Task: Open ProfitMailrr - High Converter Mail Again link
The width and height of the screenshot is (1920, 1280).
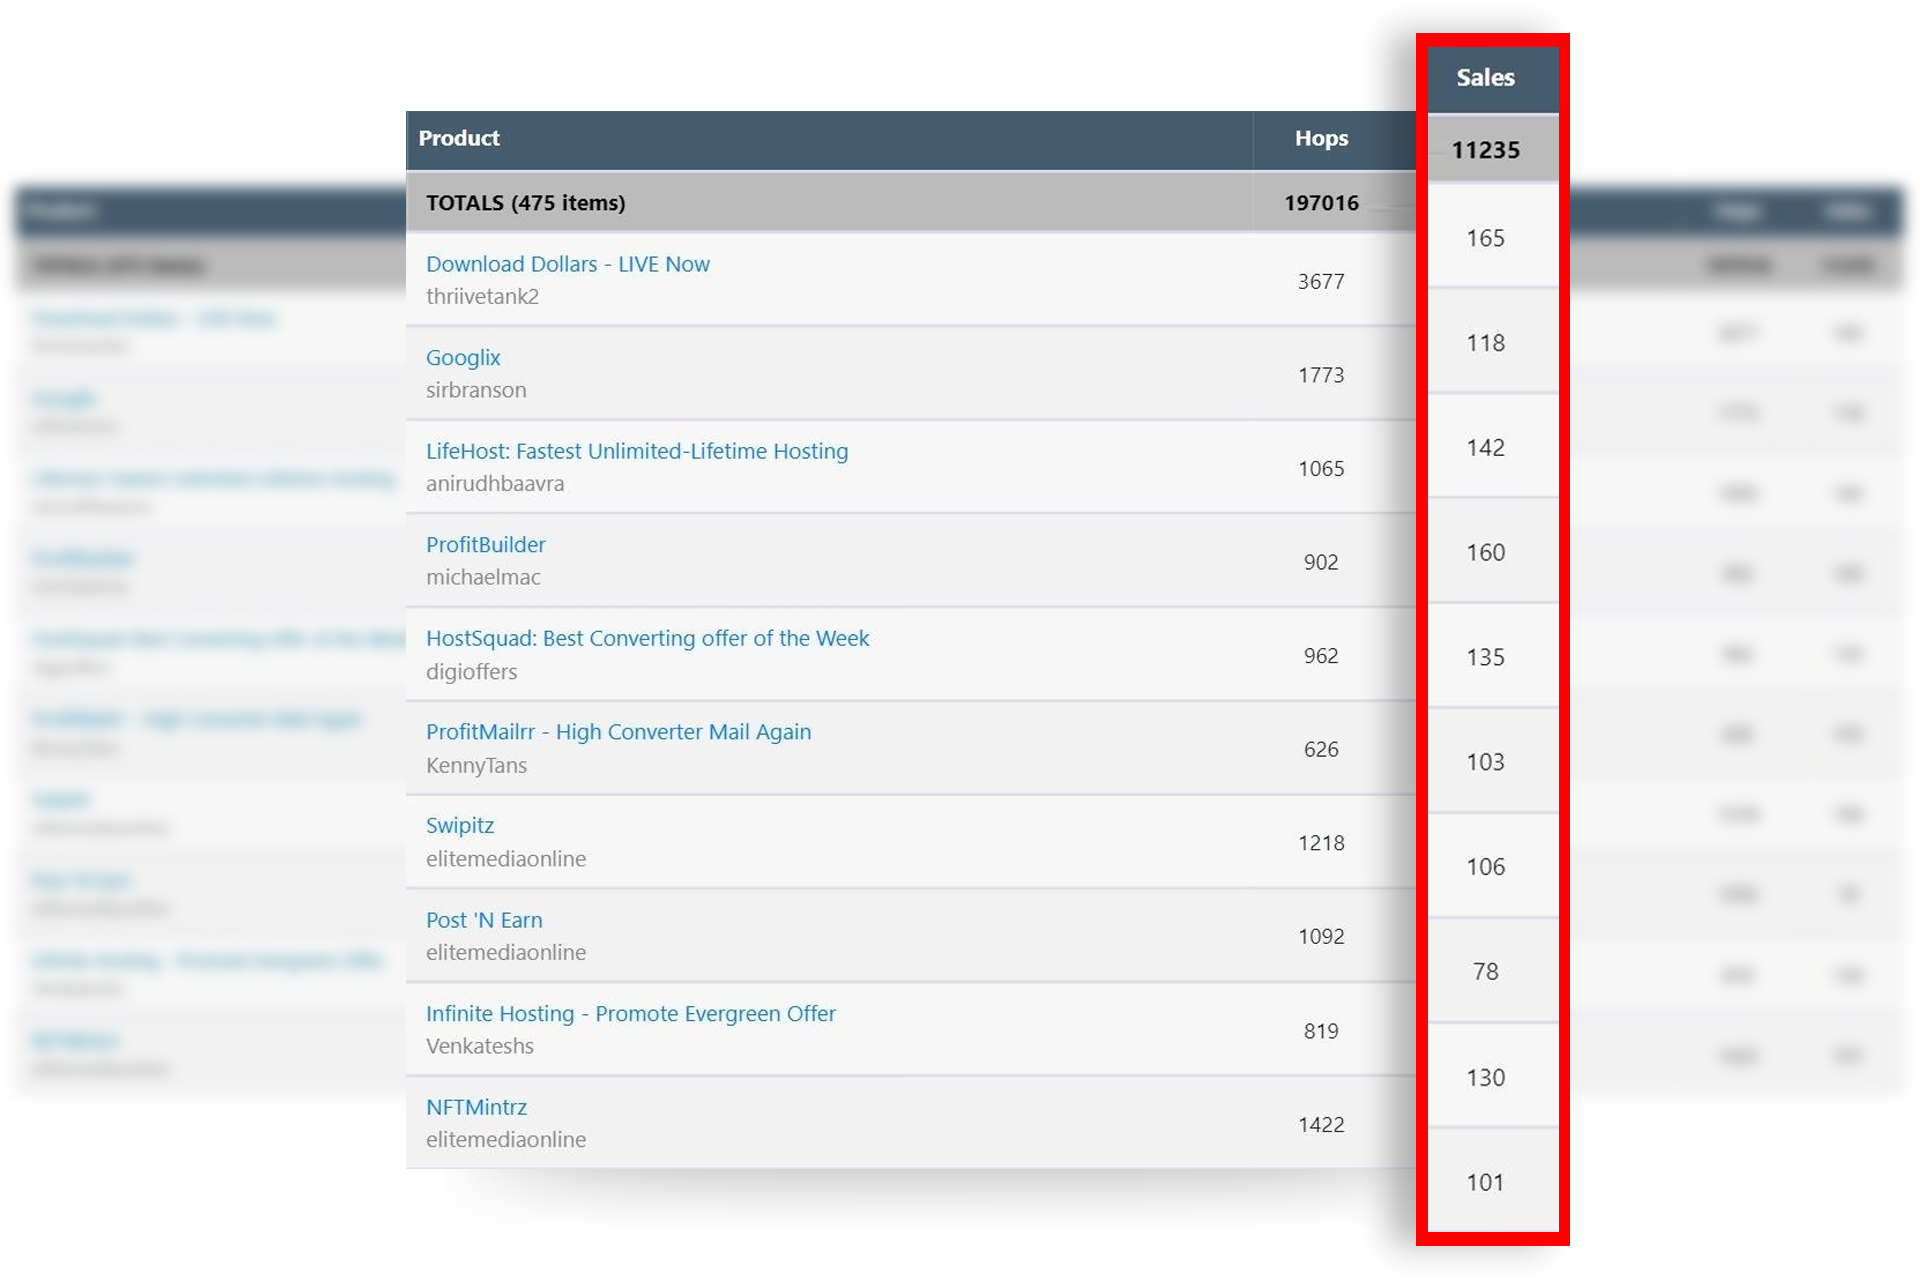Action: coord(618,732)
